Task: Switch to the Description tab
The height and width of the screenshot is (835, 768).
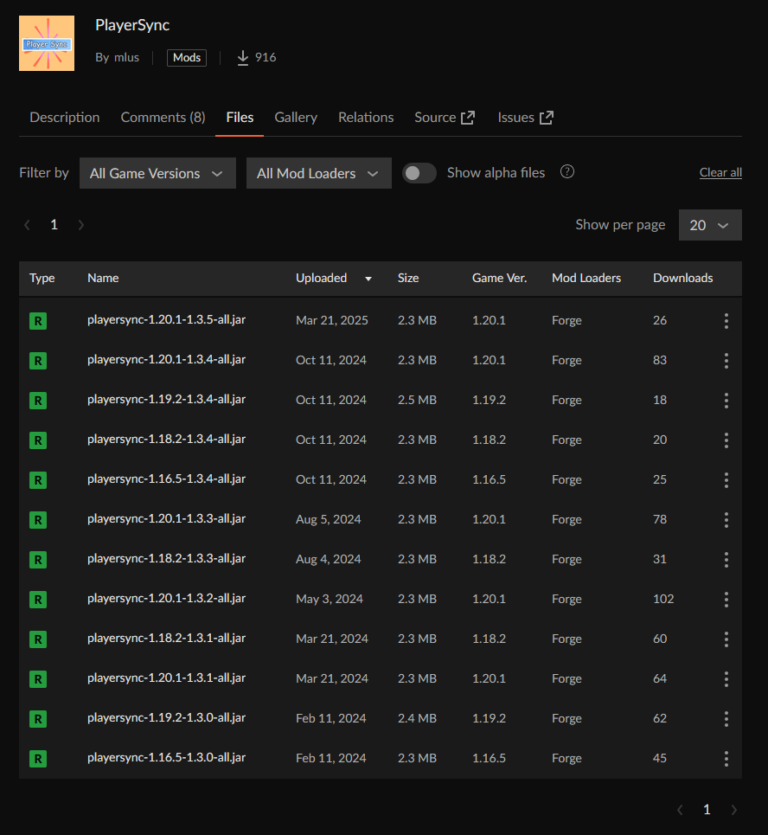Action: tap(64, 117)
